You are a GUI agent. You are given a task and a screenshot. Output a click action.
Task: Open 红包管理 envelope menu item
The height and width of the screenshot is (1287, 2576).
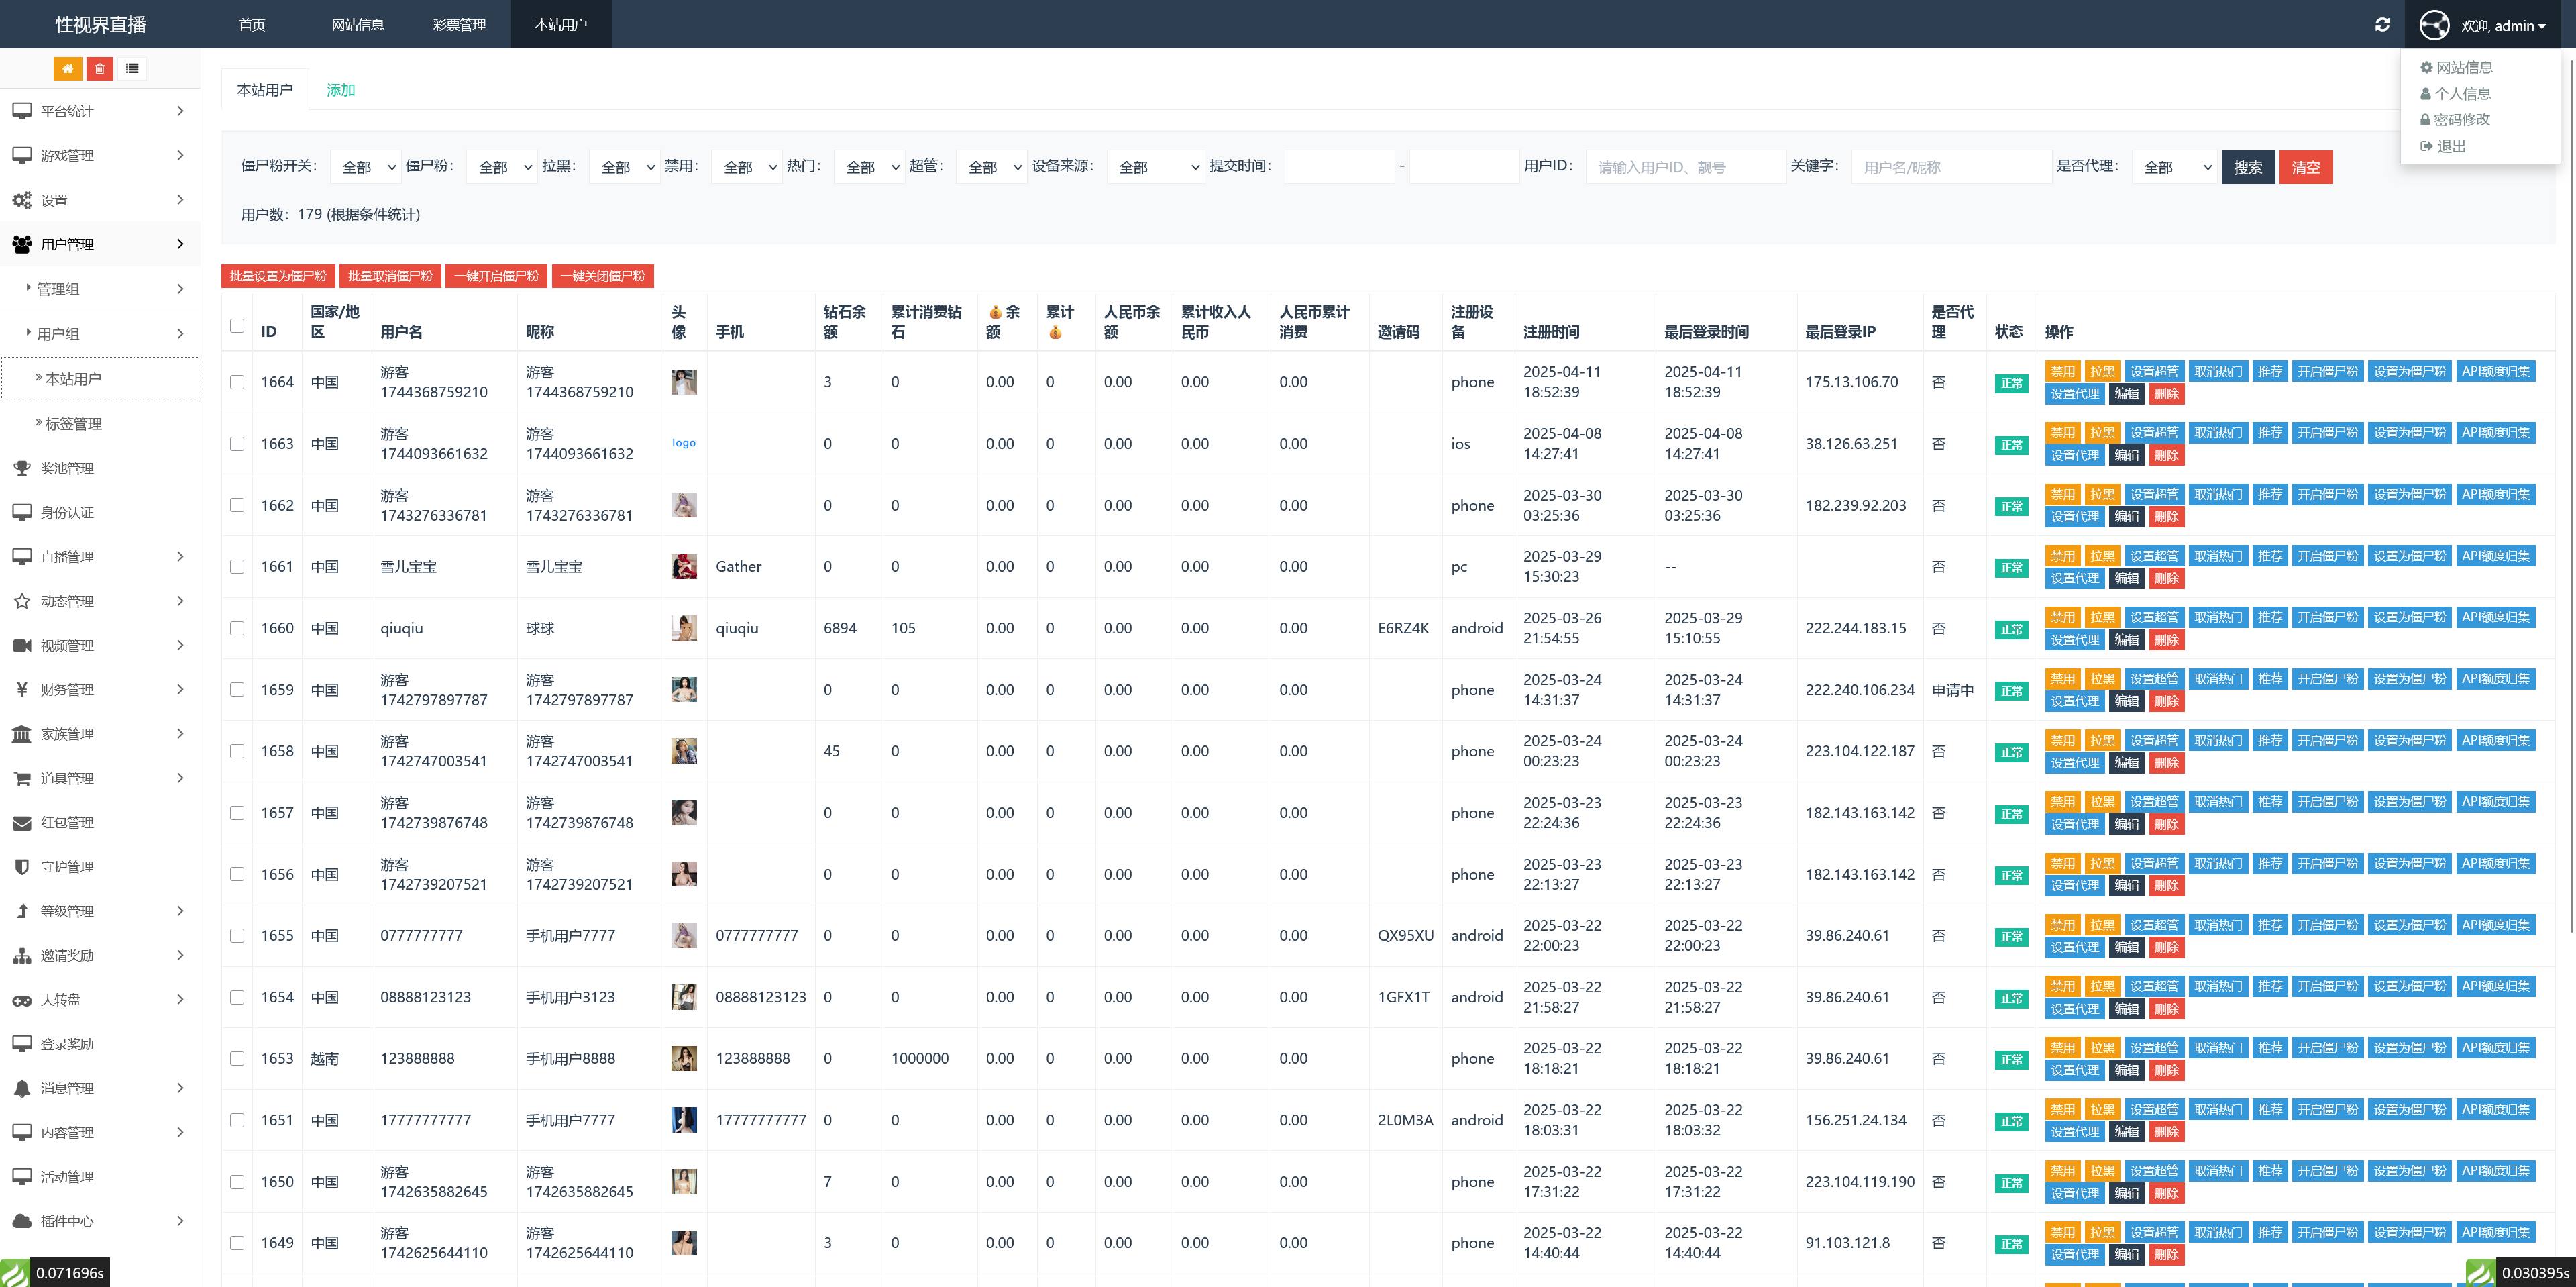(x=67, y=822)
